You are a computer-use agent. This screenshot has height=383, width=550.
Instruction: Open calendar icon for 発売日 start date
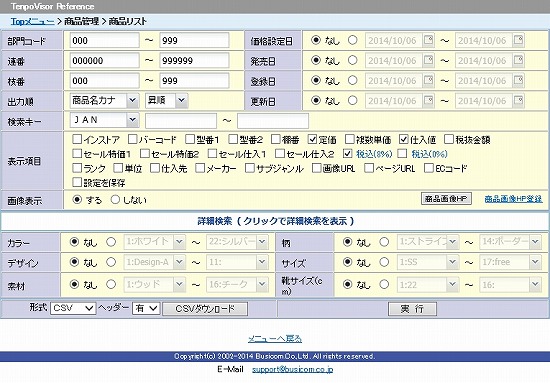pyautogui.click(x=428, y=60)
